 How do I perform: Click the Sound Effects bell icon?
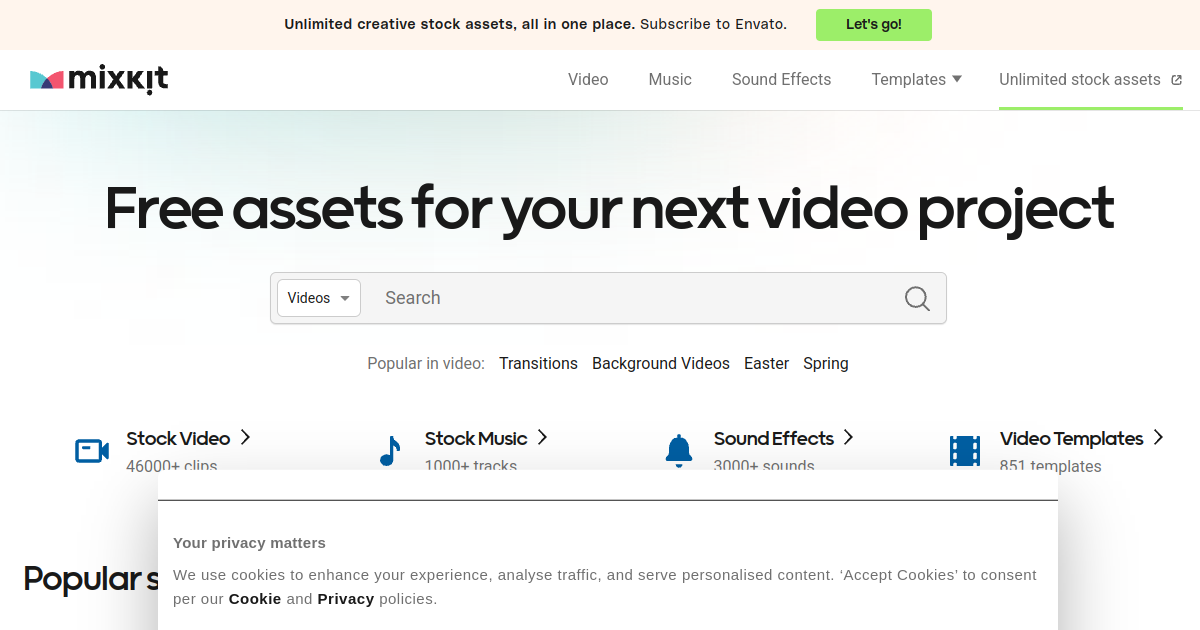click(679, 451)
